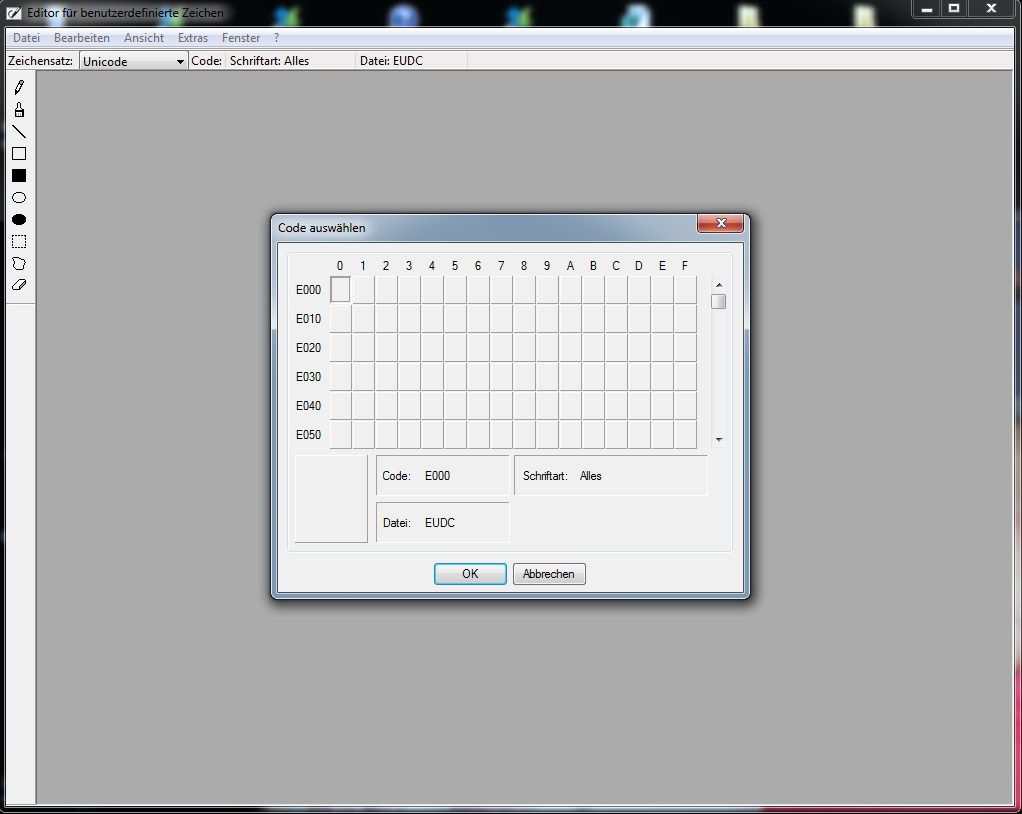
Task: Open the Datei menu
Action: (26, 38)
